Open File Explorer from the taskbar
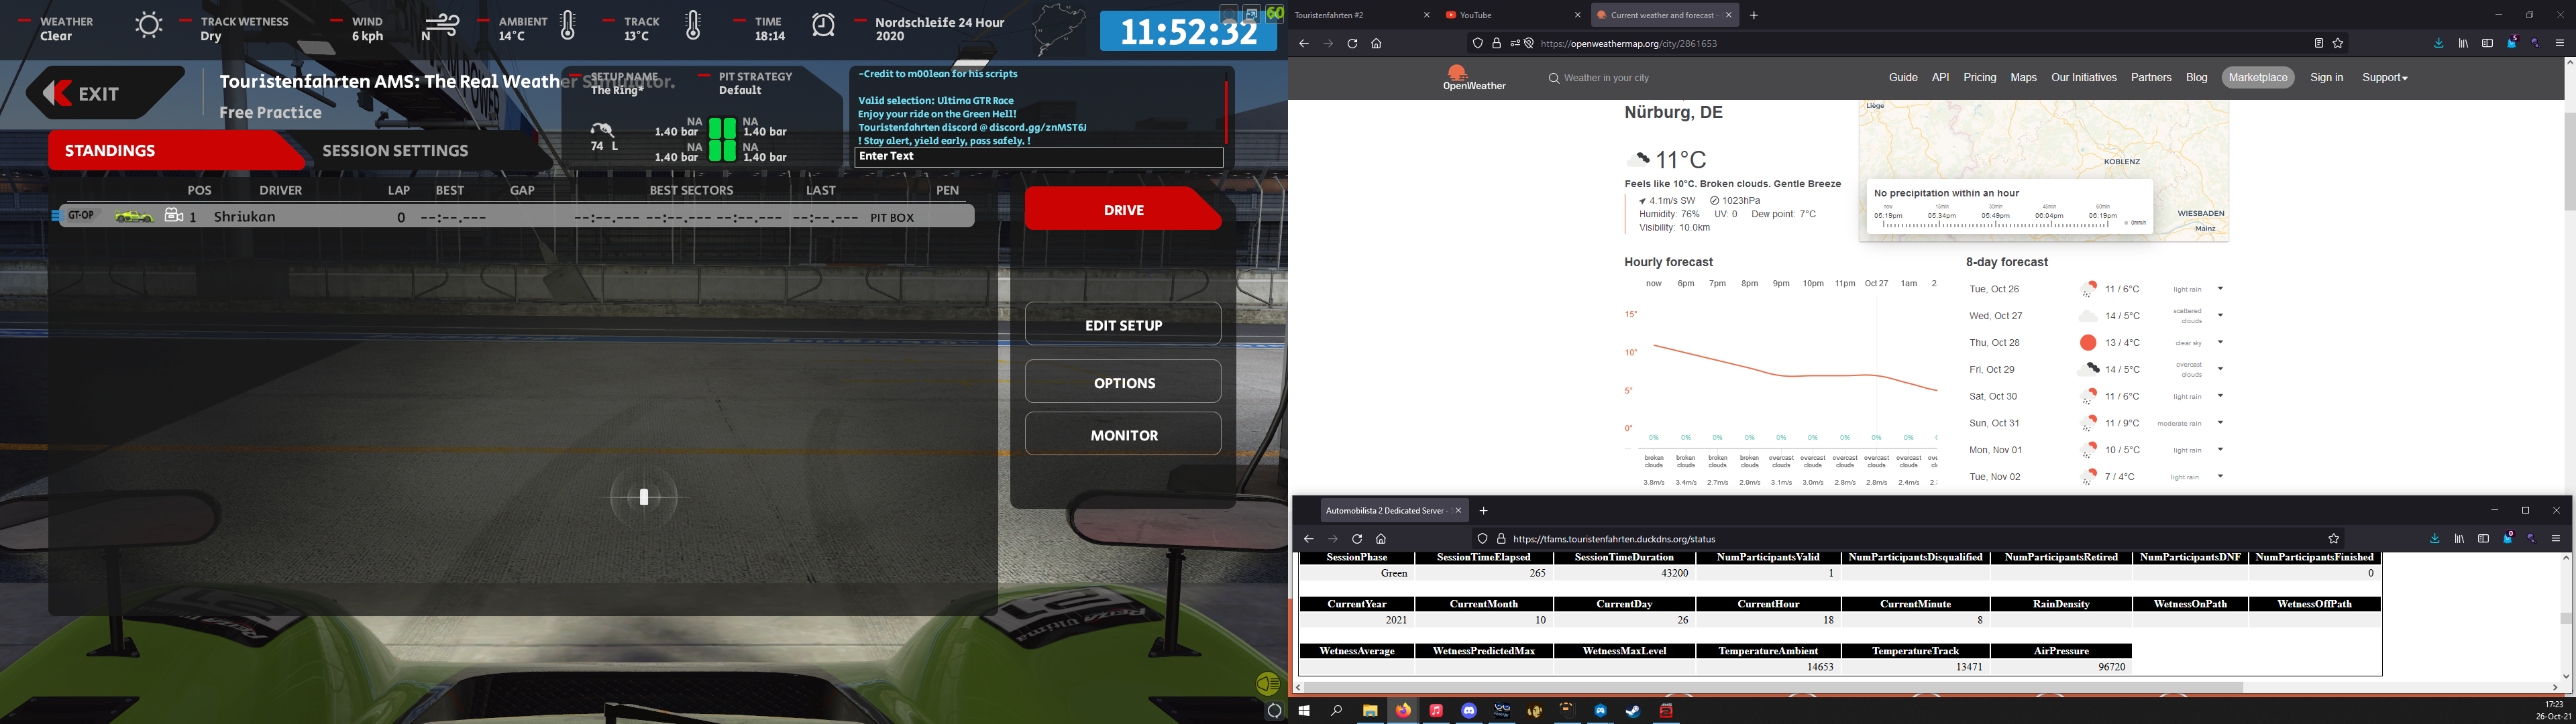The image size is (2576, 724). (1370, 711)
